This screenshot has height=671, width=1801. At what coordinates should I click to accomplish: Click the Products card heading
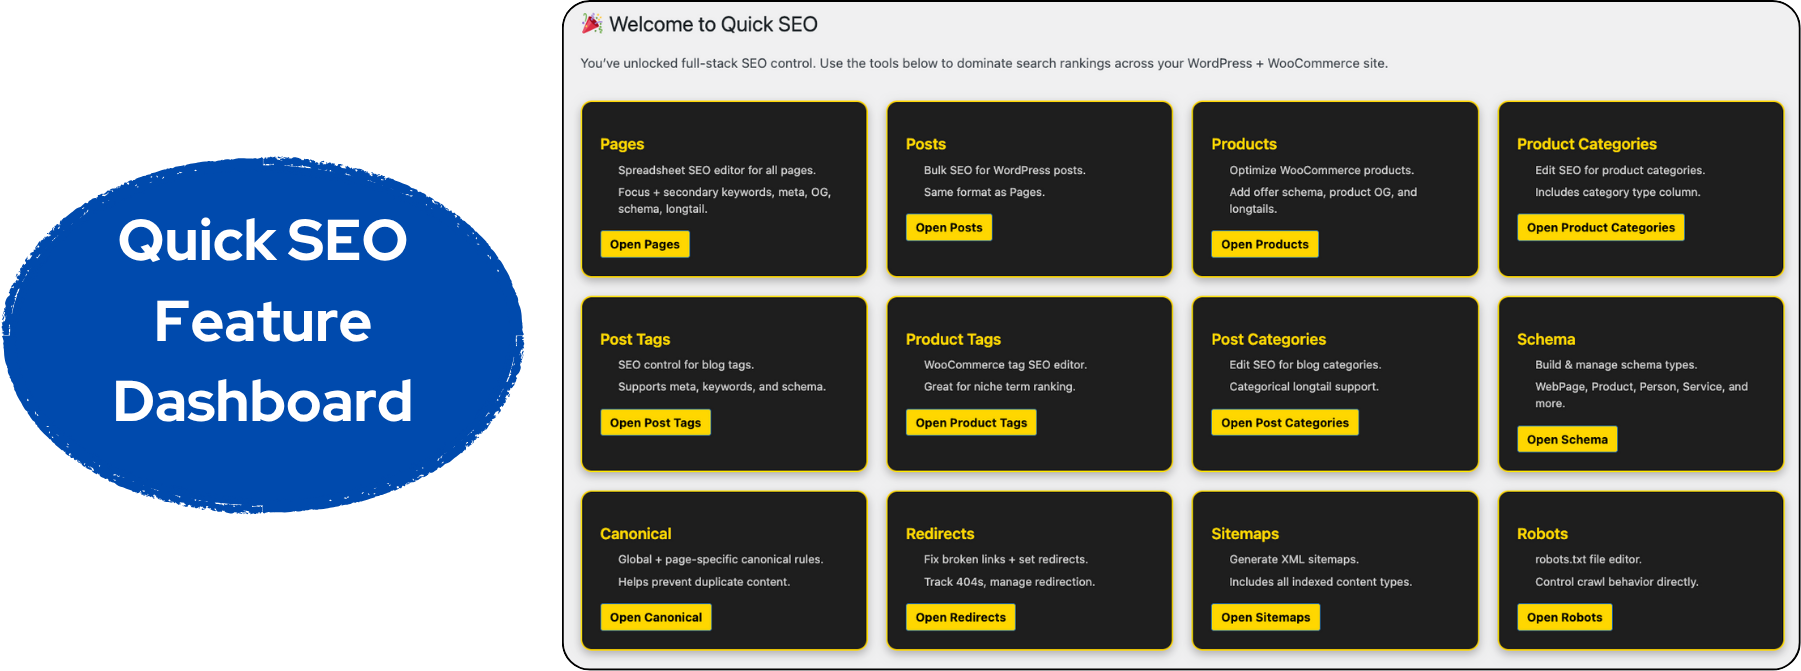(1244, 144)
